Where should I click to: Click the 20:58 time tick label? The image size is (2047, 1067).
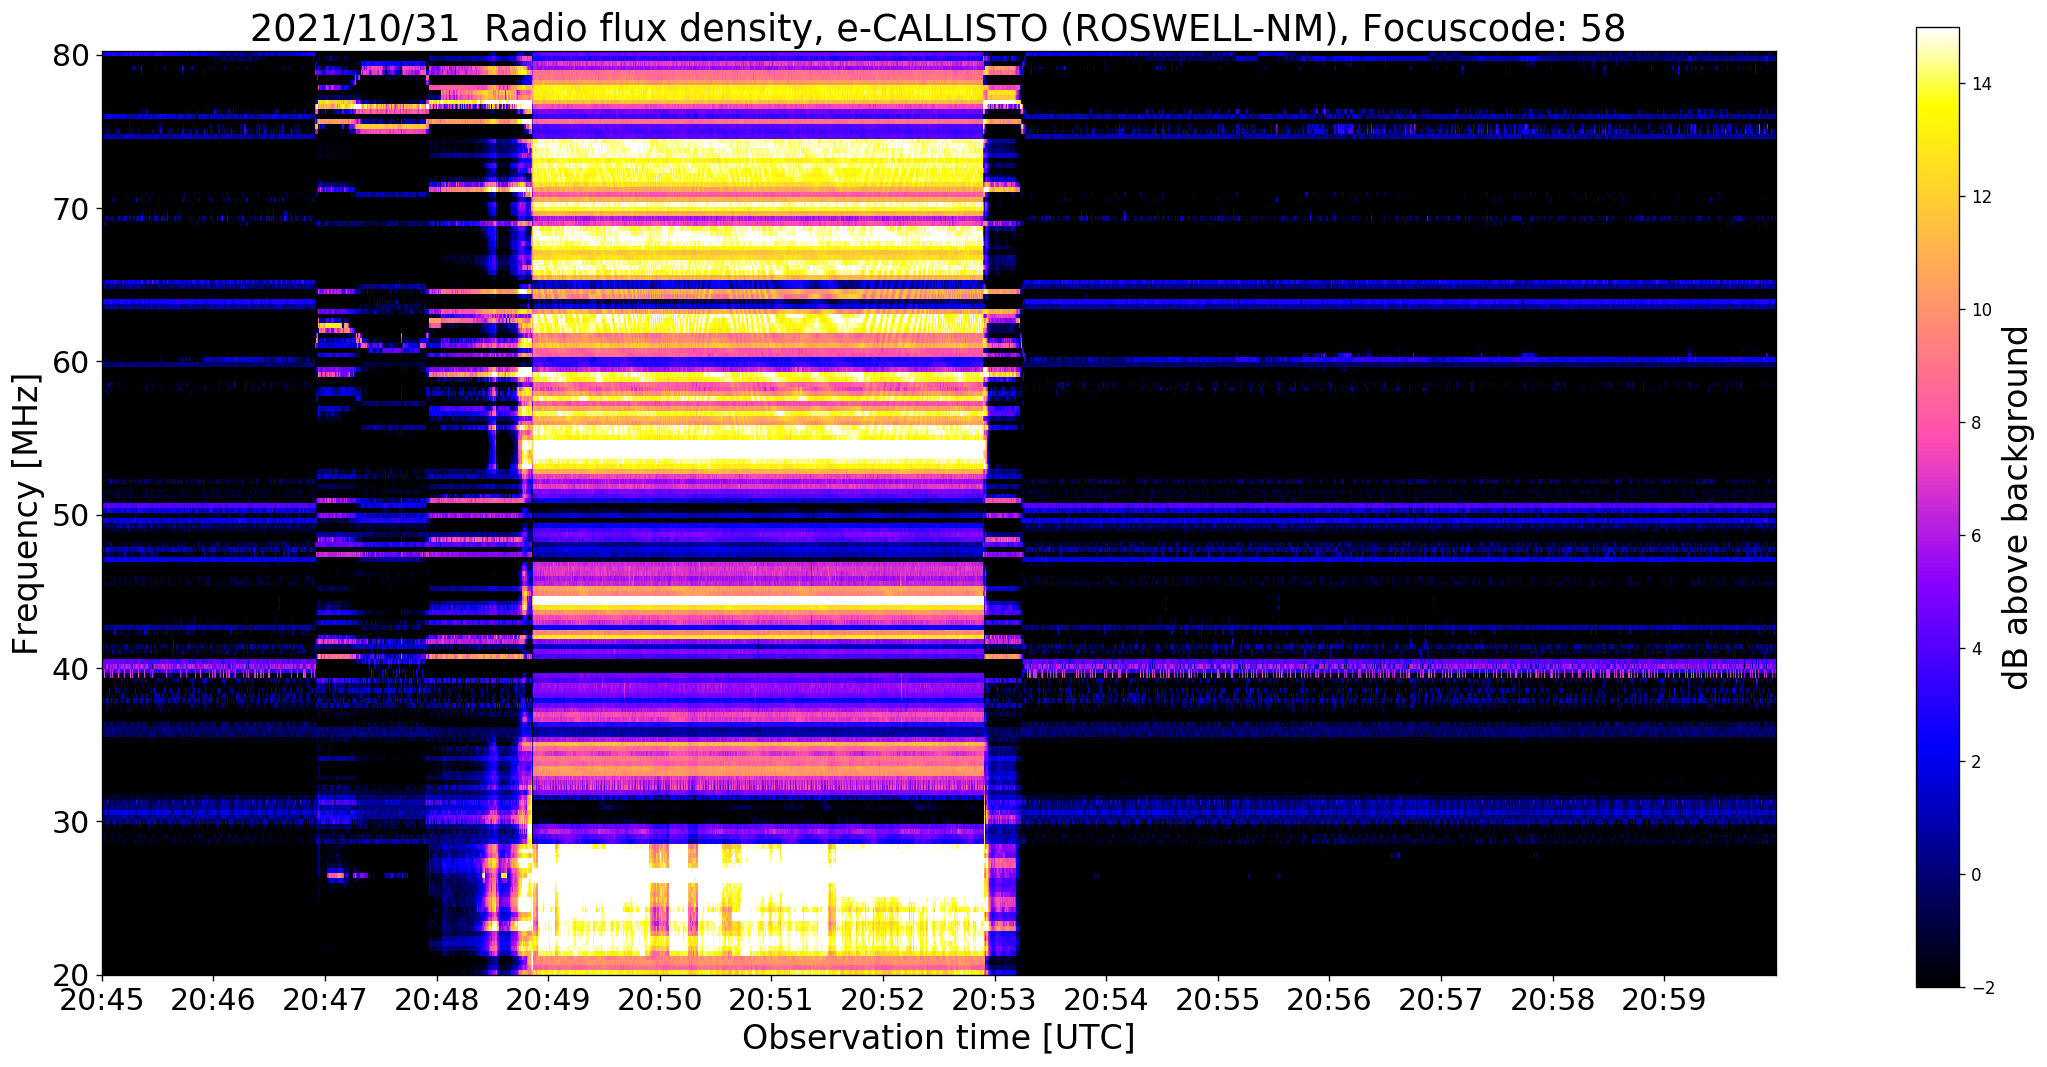click(x=1552, y=999)
